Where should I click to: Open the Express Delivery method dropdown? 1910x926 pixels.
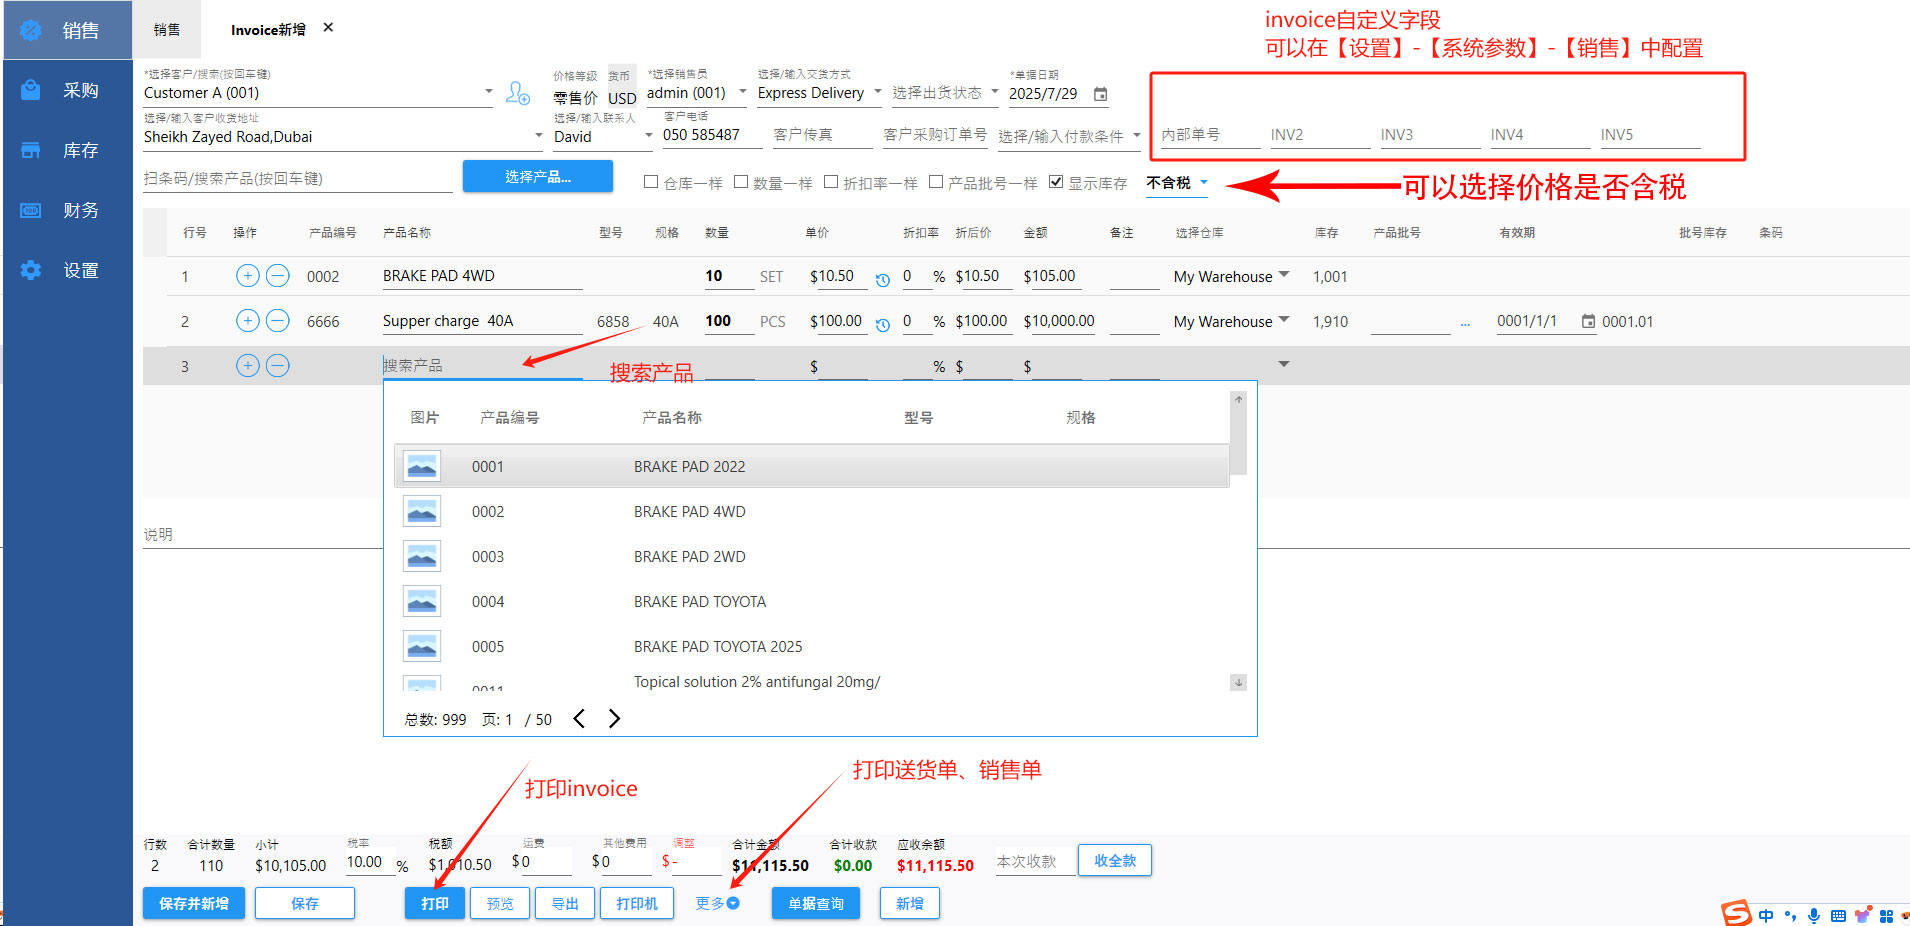(877, 92)
